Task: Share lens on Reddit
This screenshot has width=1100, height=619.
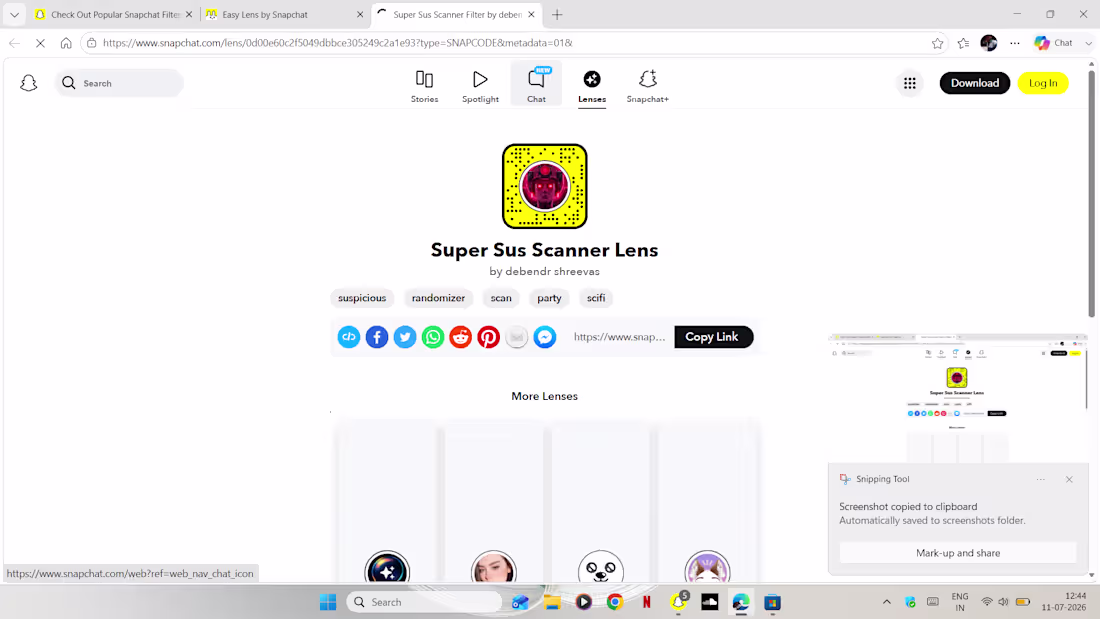Action: (461, 337)
